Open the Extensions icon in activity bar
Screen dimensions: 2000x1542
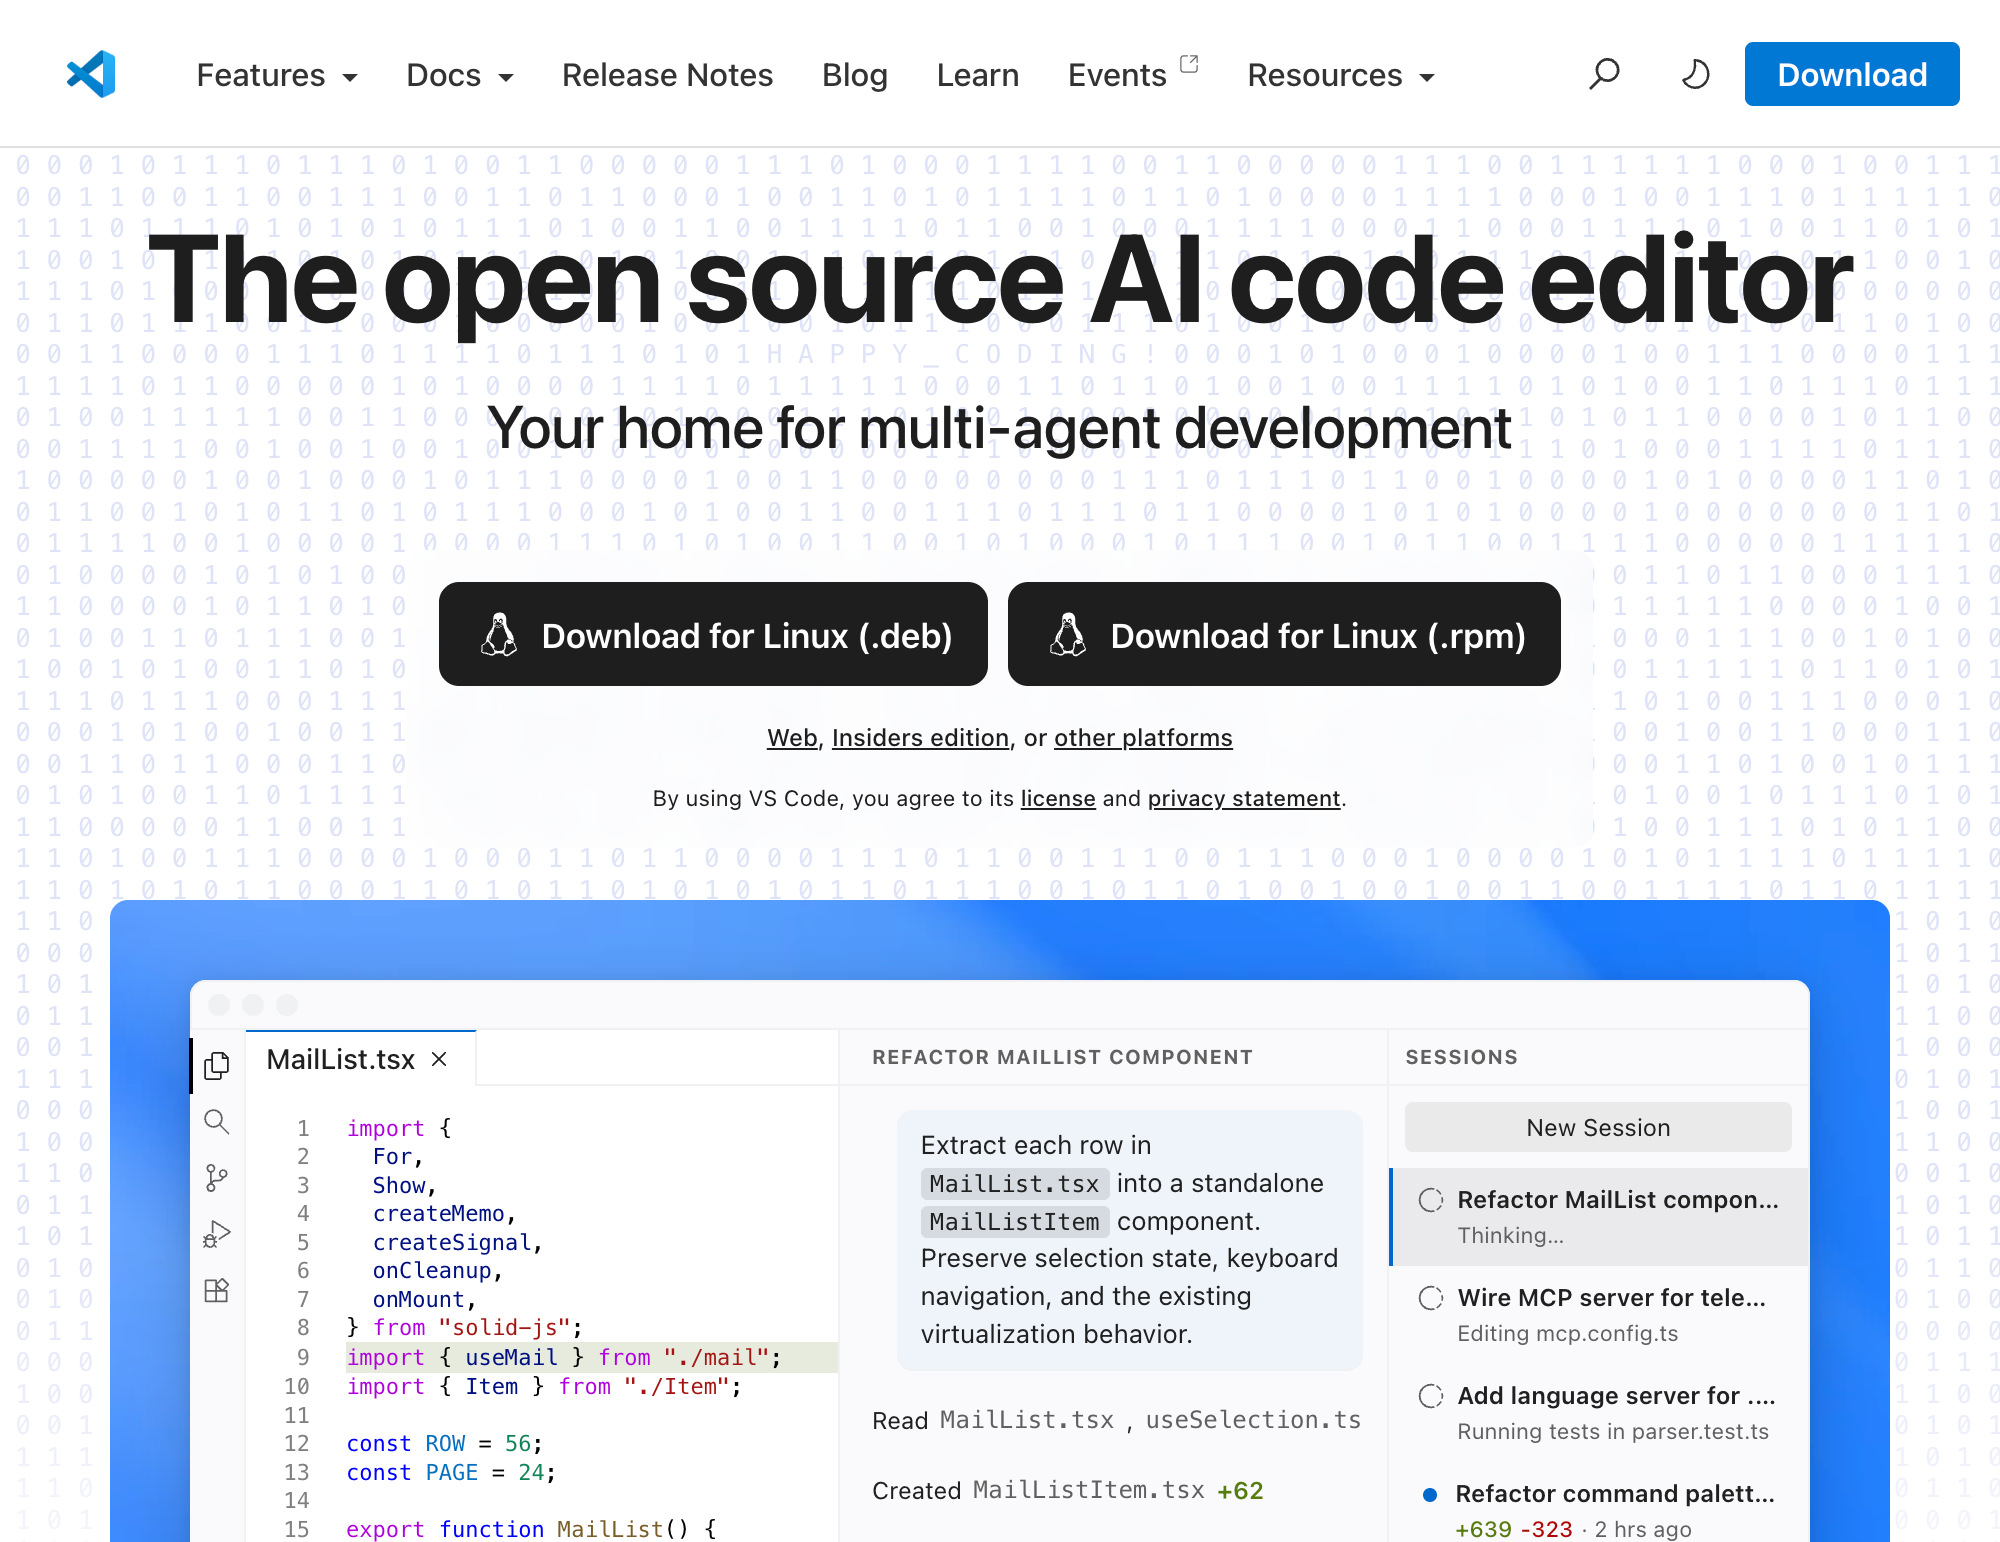[x=217, y=1291]
